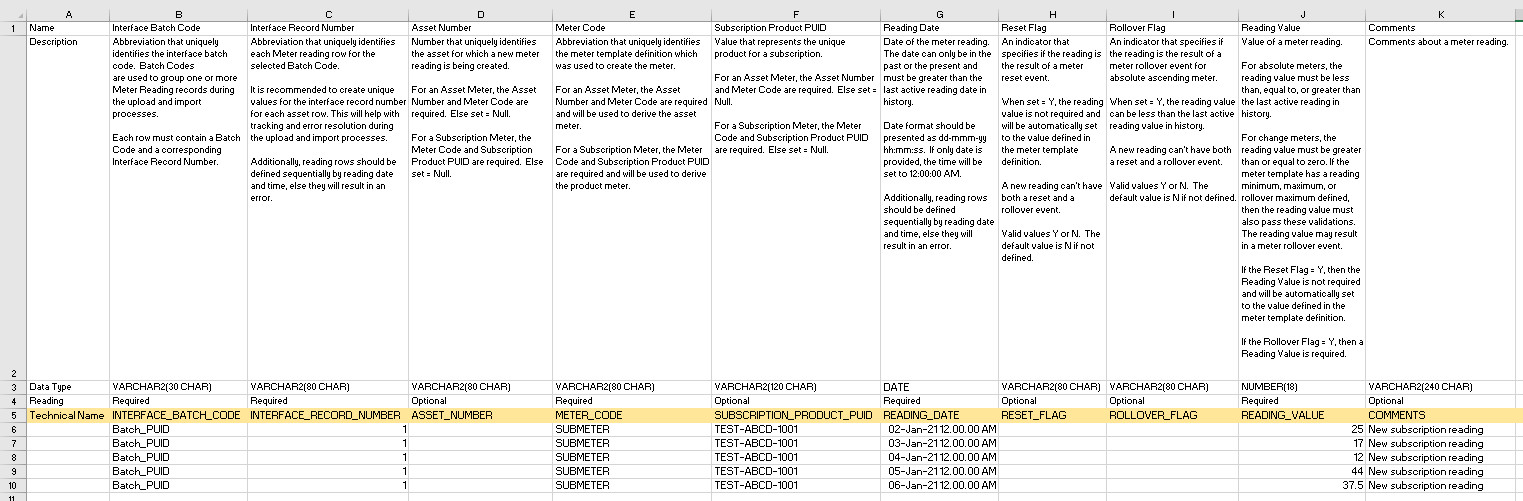
Task: Select row 10 header number
Action: point(13,485)
